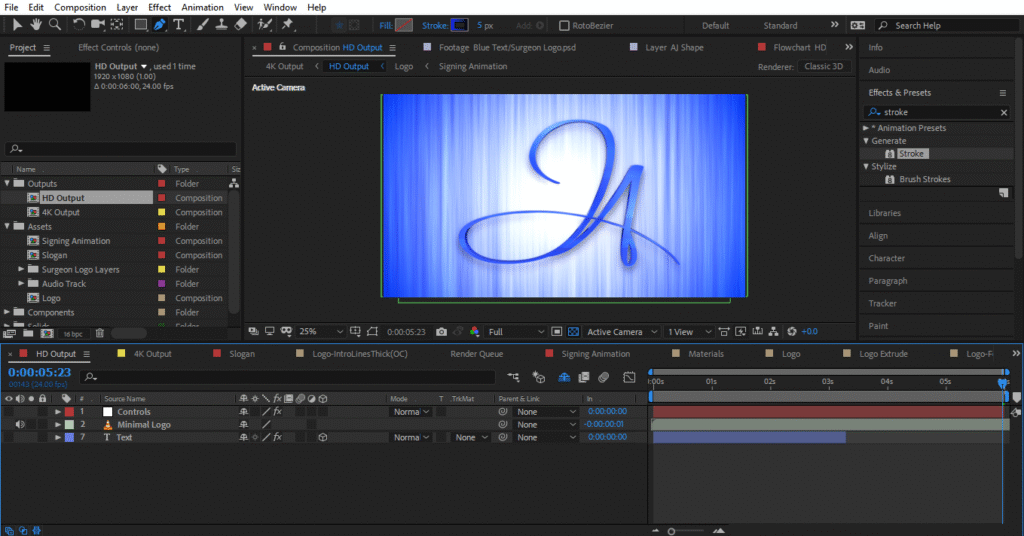1024x536 pixels.
Task: Click the Classic 3D renderer button
Action: click(825, 66)
